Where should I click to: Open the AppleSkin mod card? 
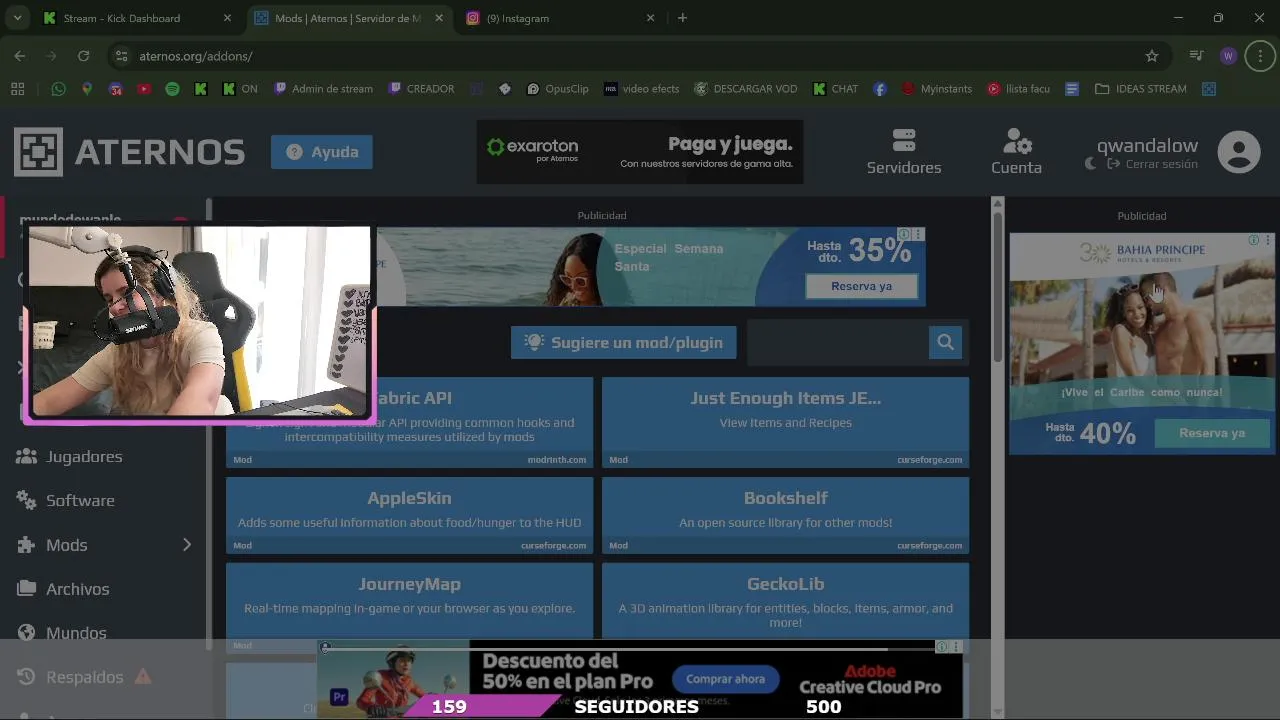coord(409,515)
